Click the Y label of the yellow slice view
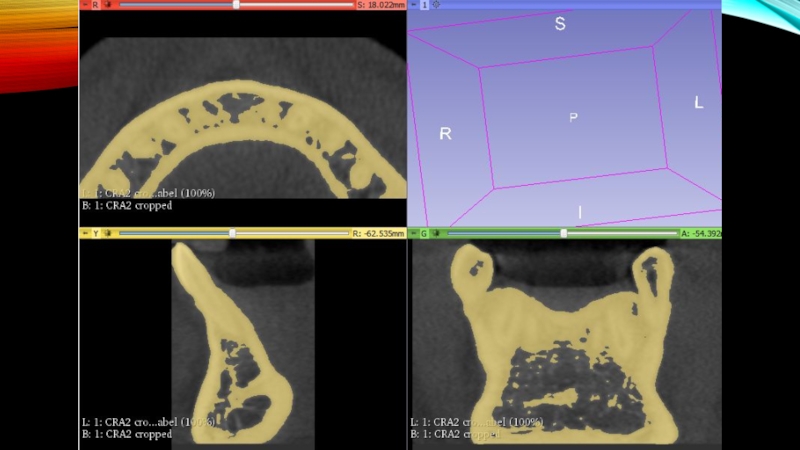Viewport: 800px width, 450px height. (95, 233)
